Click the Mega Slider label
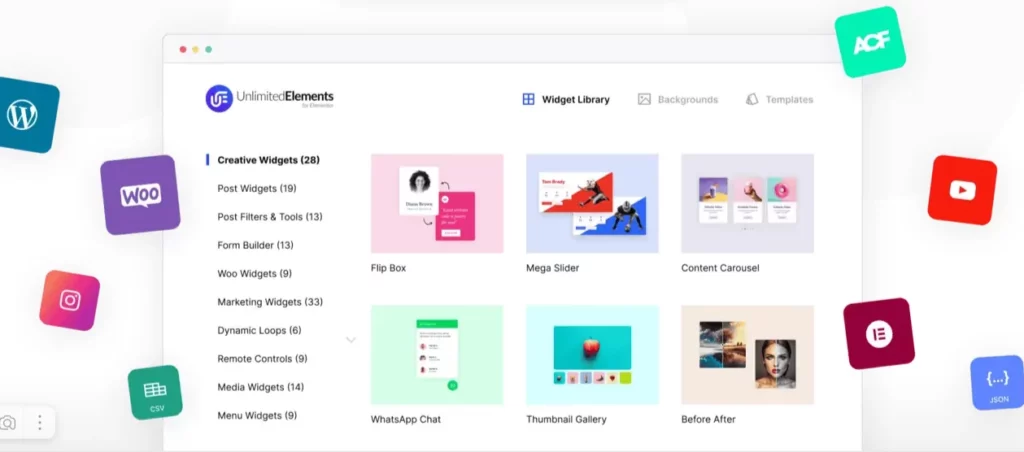The height and width of the screenshot is (452, 1024). (552, 268)
